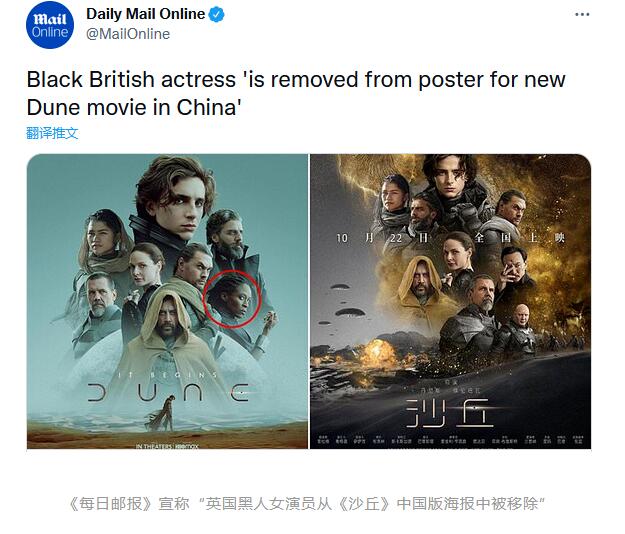Click the cast credits row on Chinese poster
The height and width of the screenshot is (534, 625).
tap(450, 440)
